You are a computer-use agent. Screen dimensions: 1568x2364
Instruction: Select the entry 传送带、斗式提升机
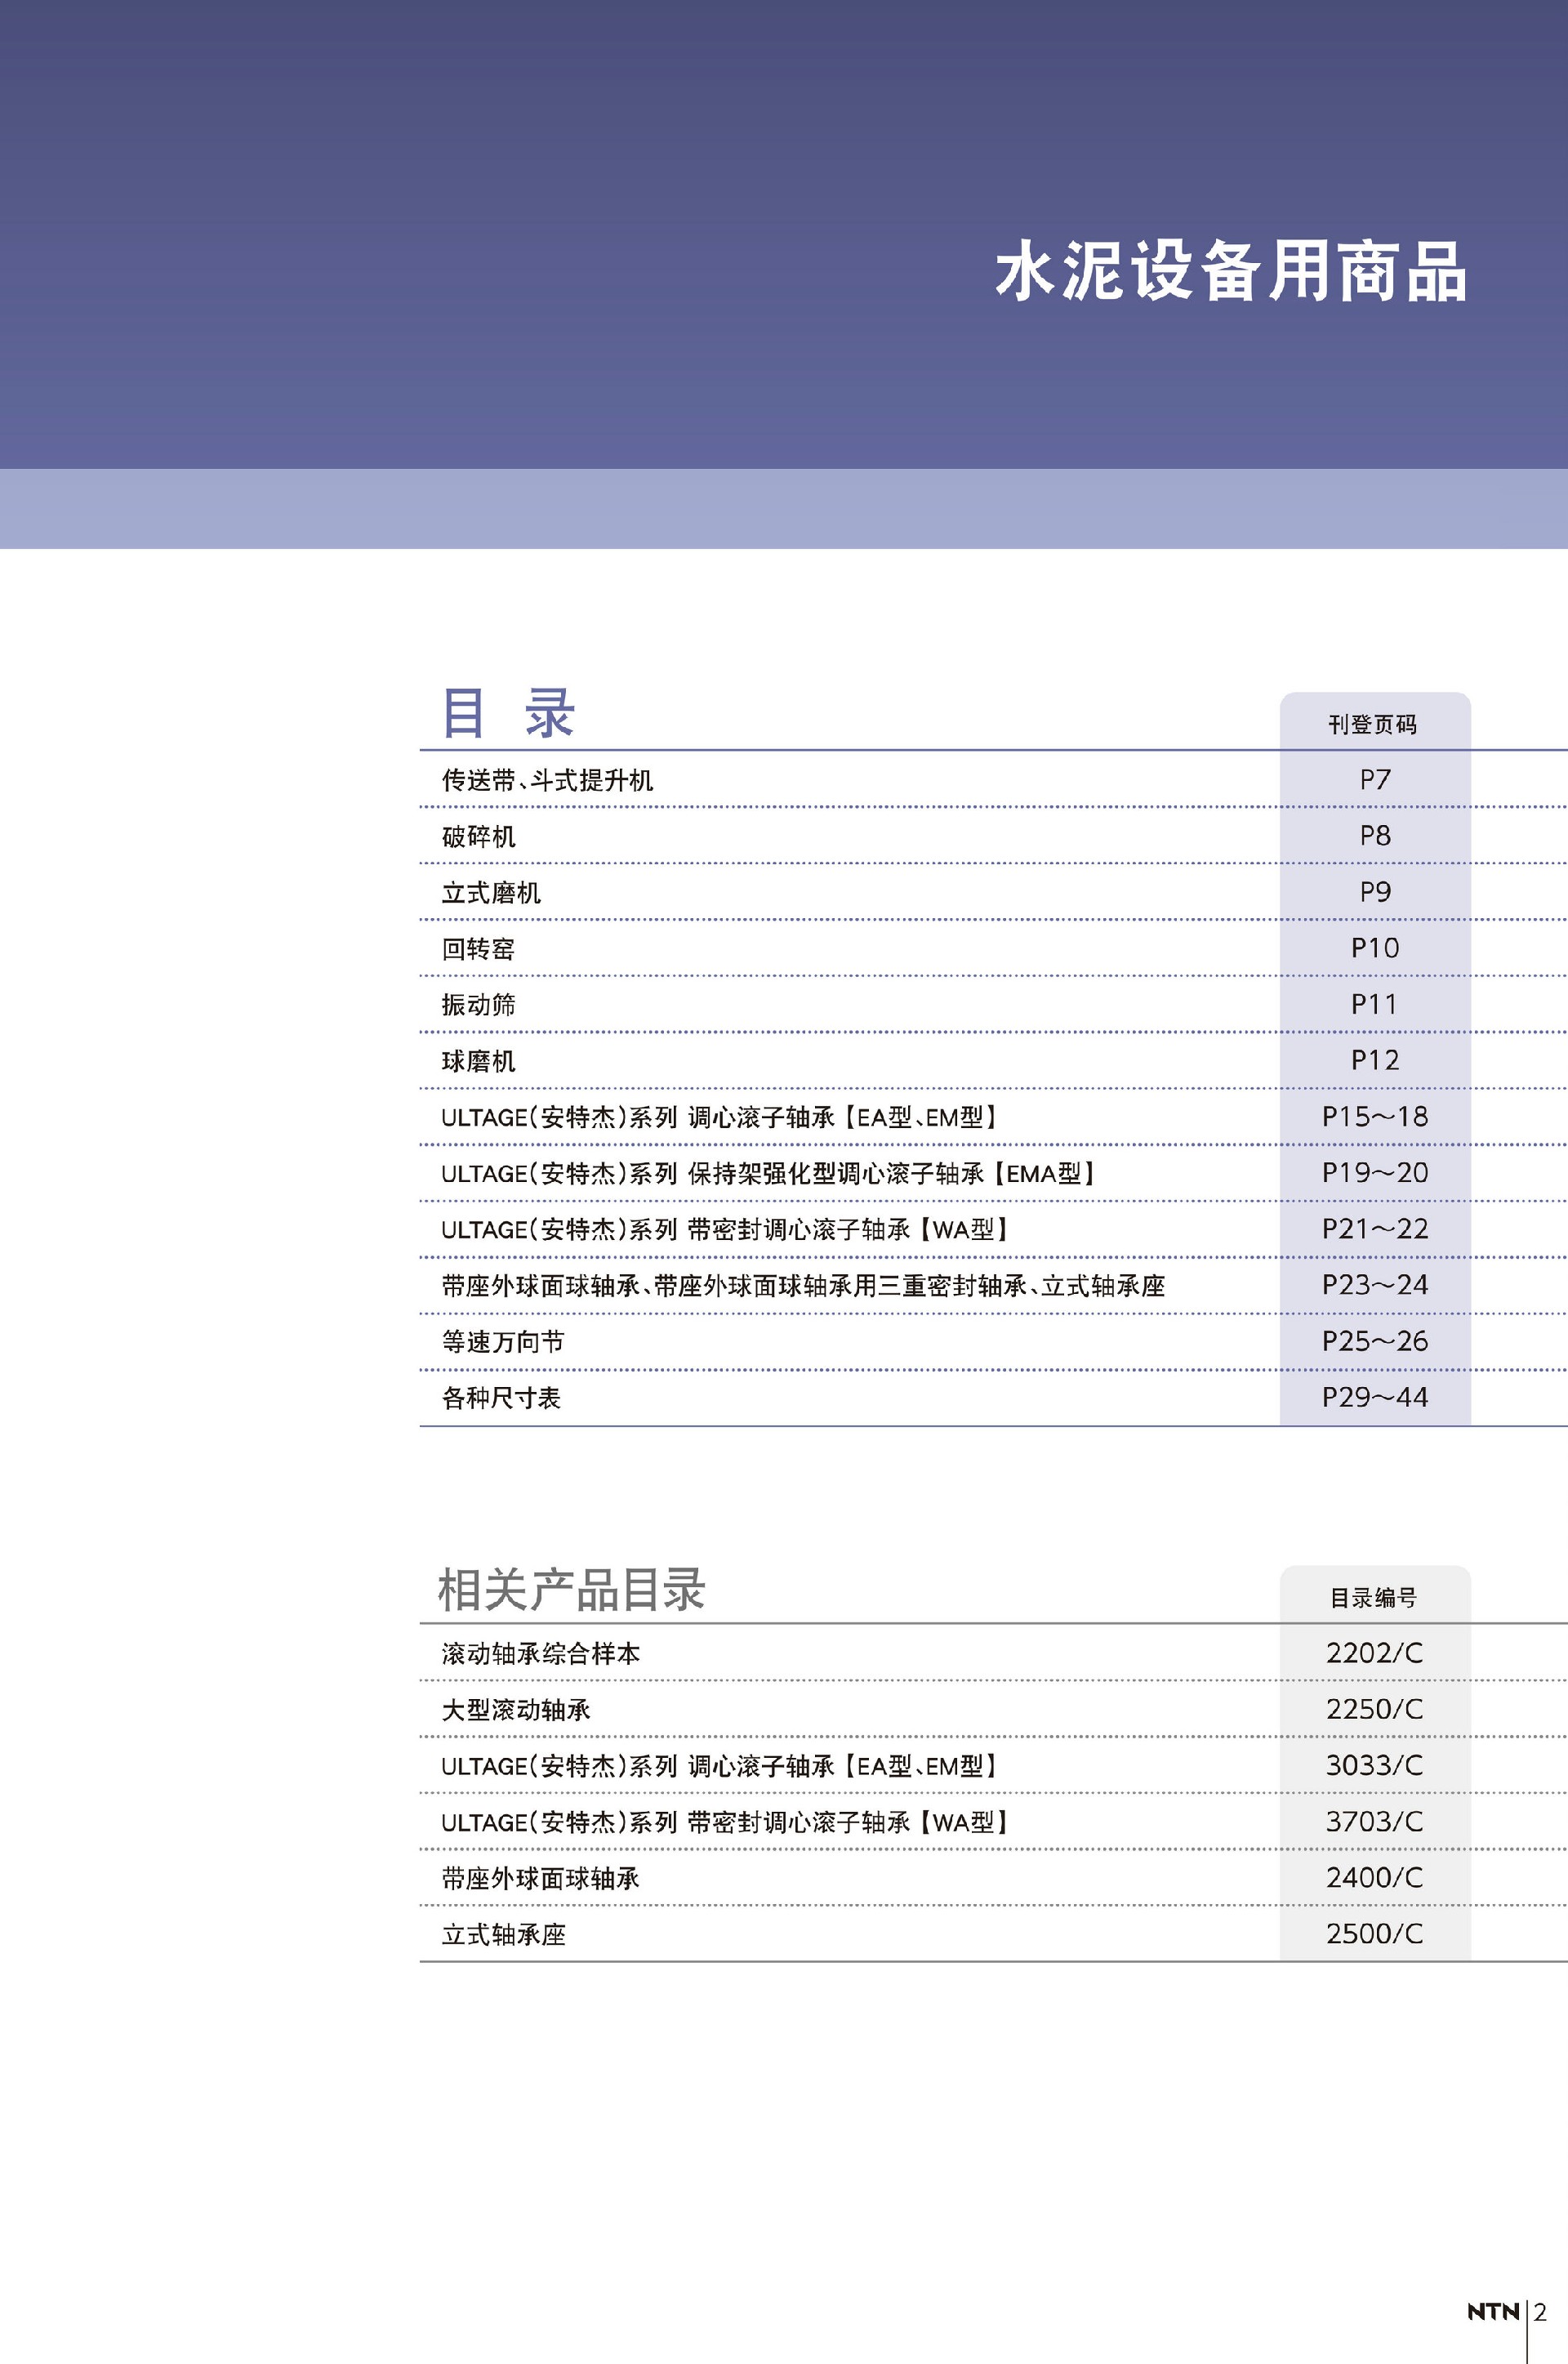coord(547,780)
